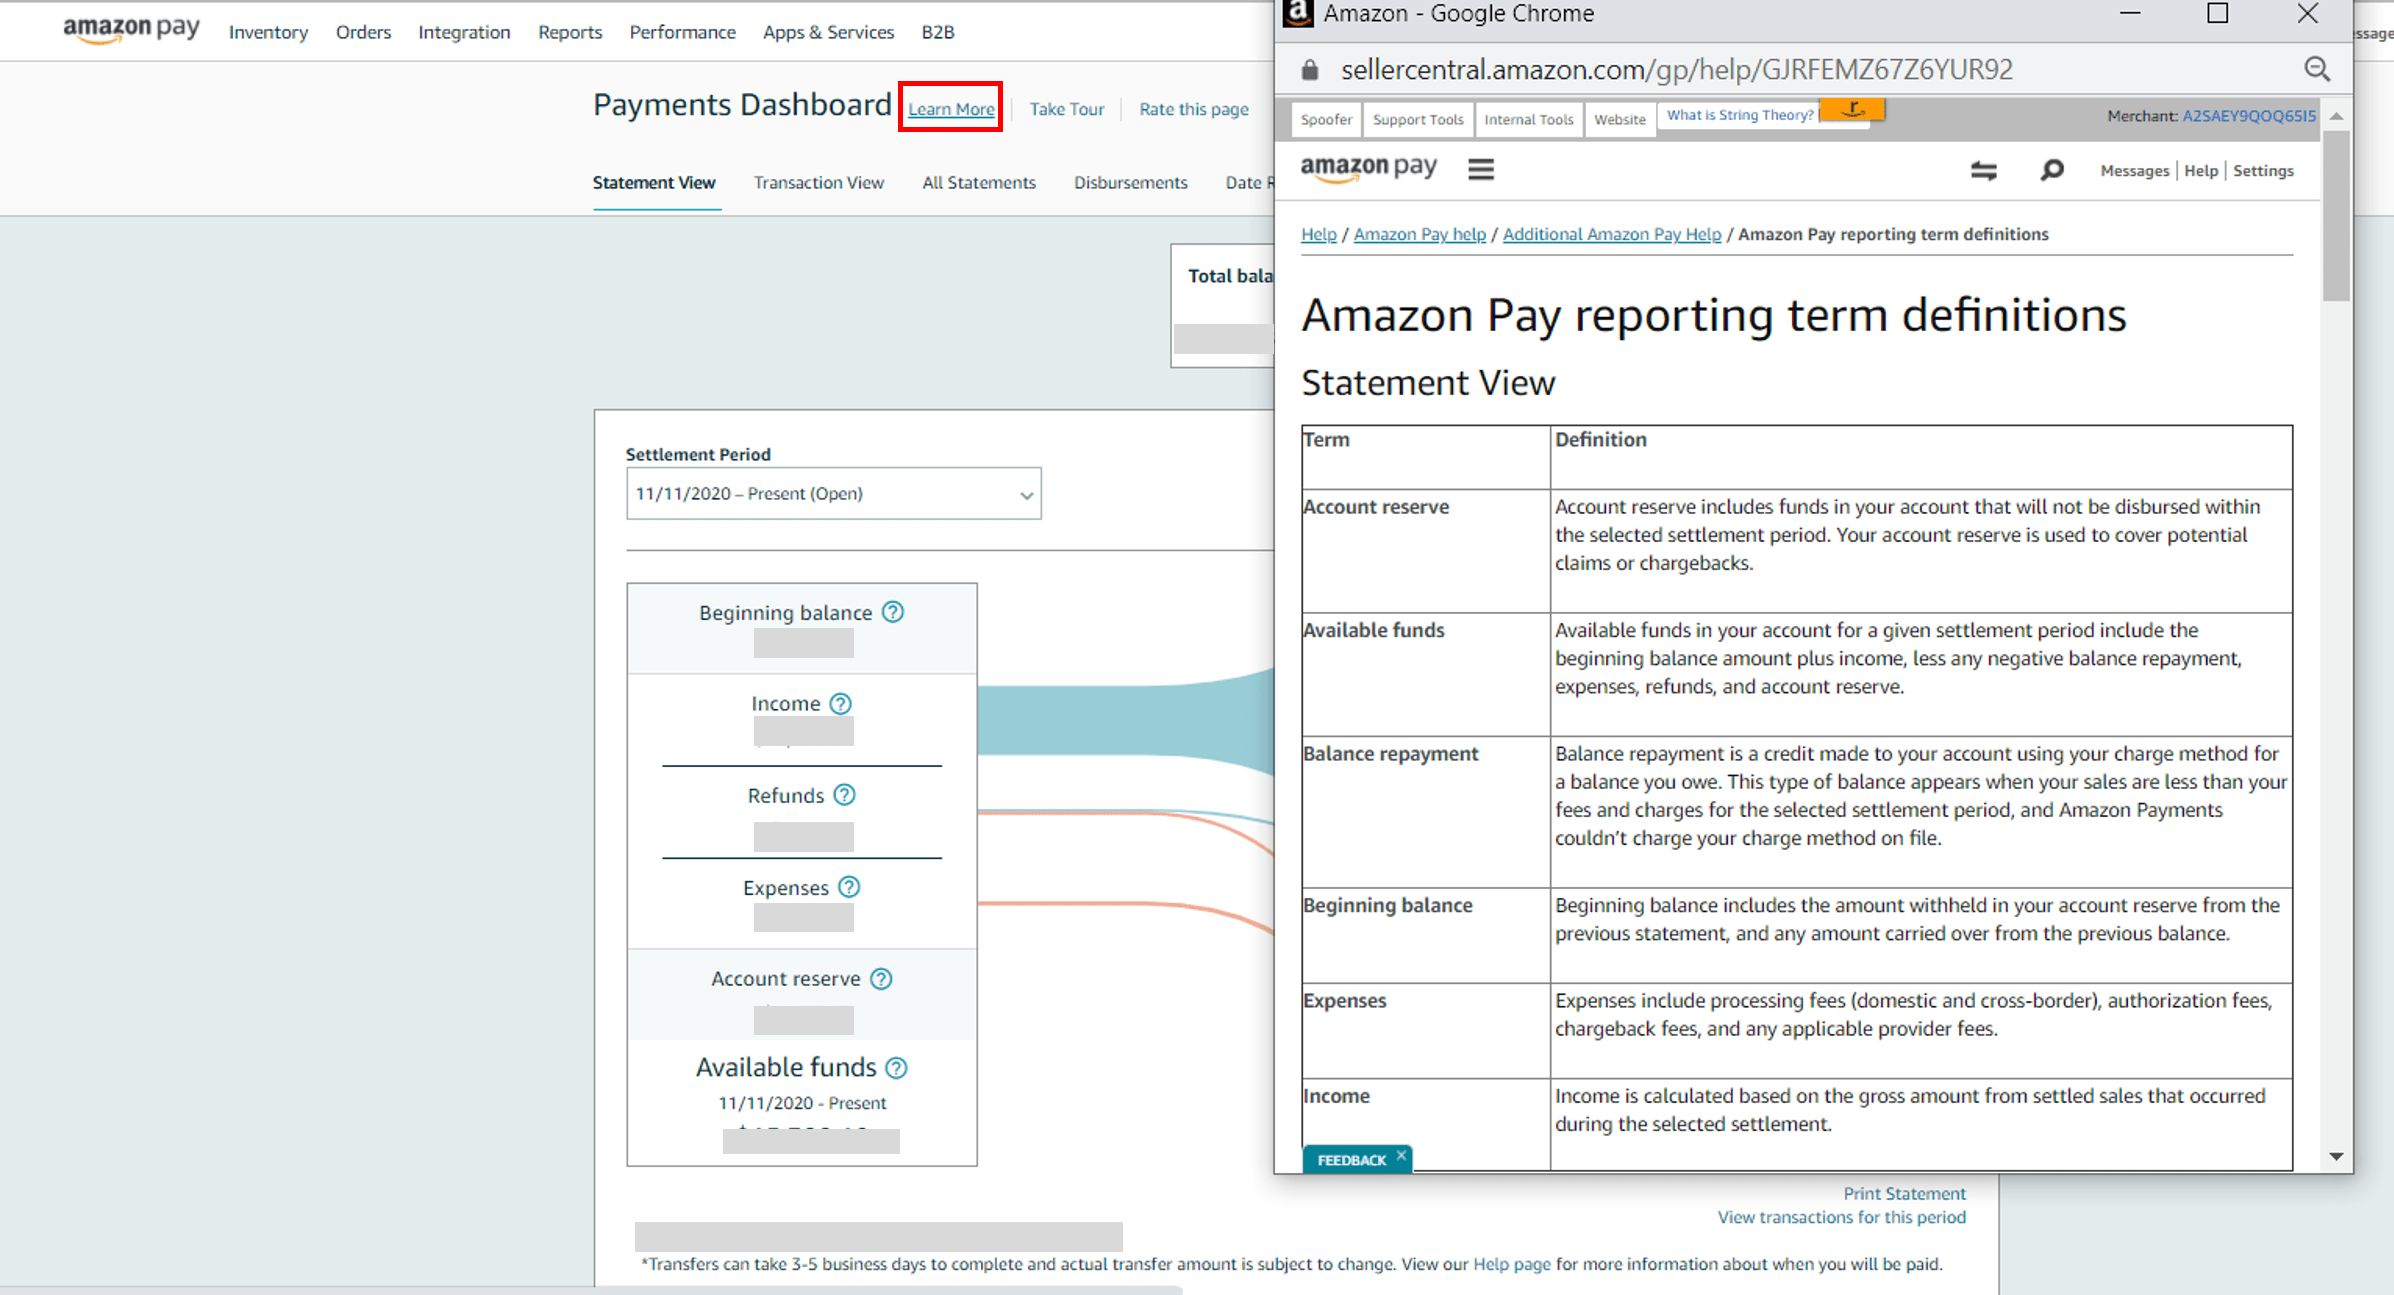Click help icon next to Income
The image size is (2394, 1295).
[x=841, y=704]
